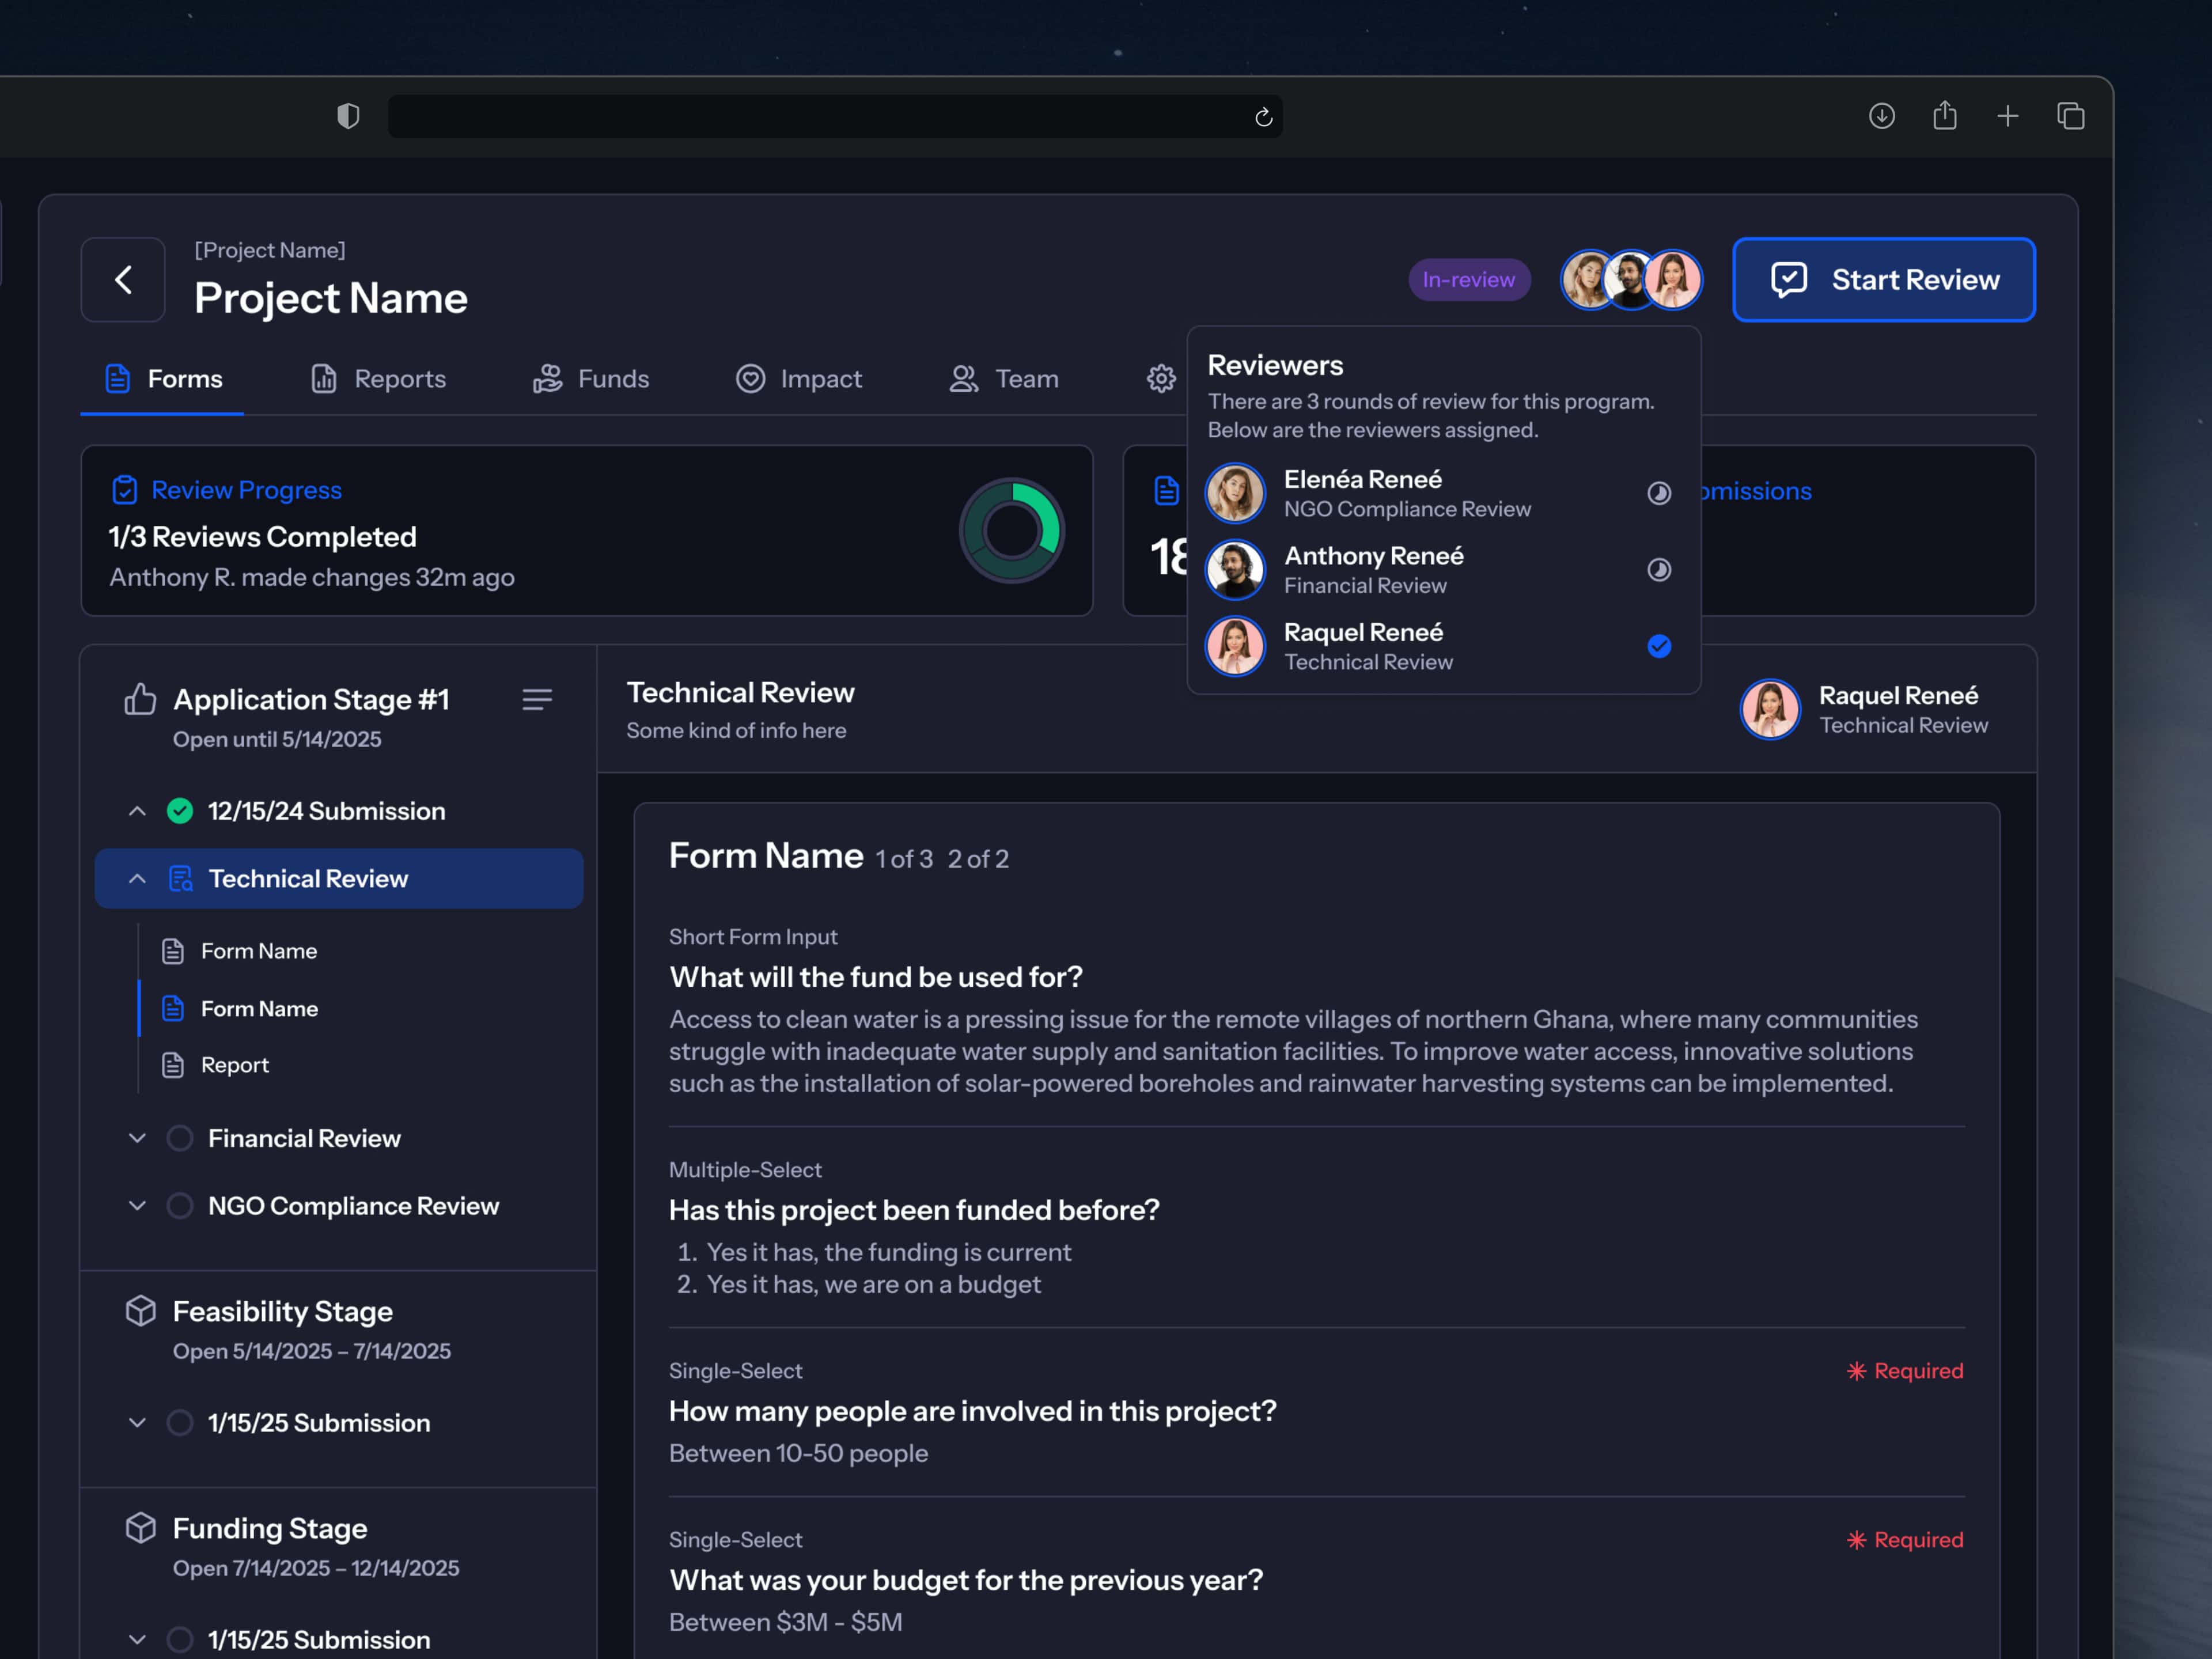Expand Feasibility Stage 1/15/25 Submission

(x=137, y=1423)
